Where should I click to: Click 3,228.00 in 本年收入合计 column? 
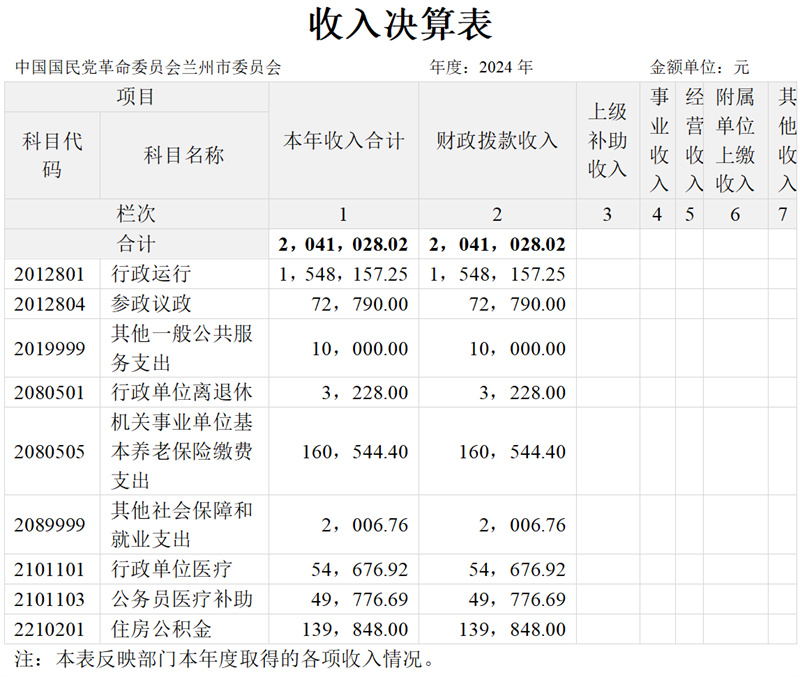point(365,393)
